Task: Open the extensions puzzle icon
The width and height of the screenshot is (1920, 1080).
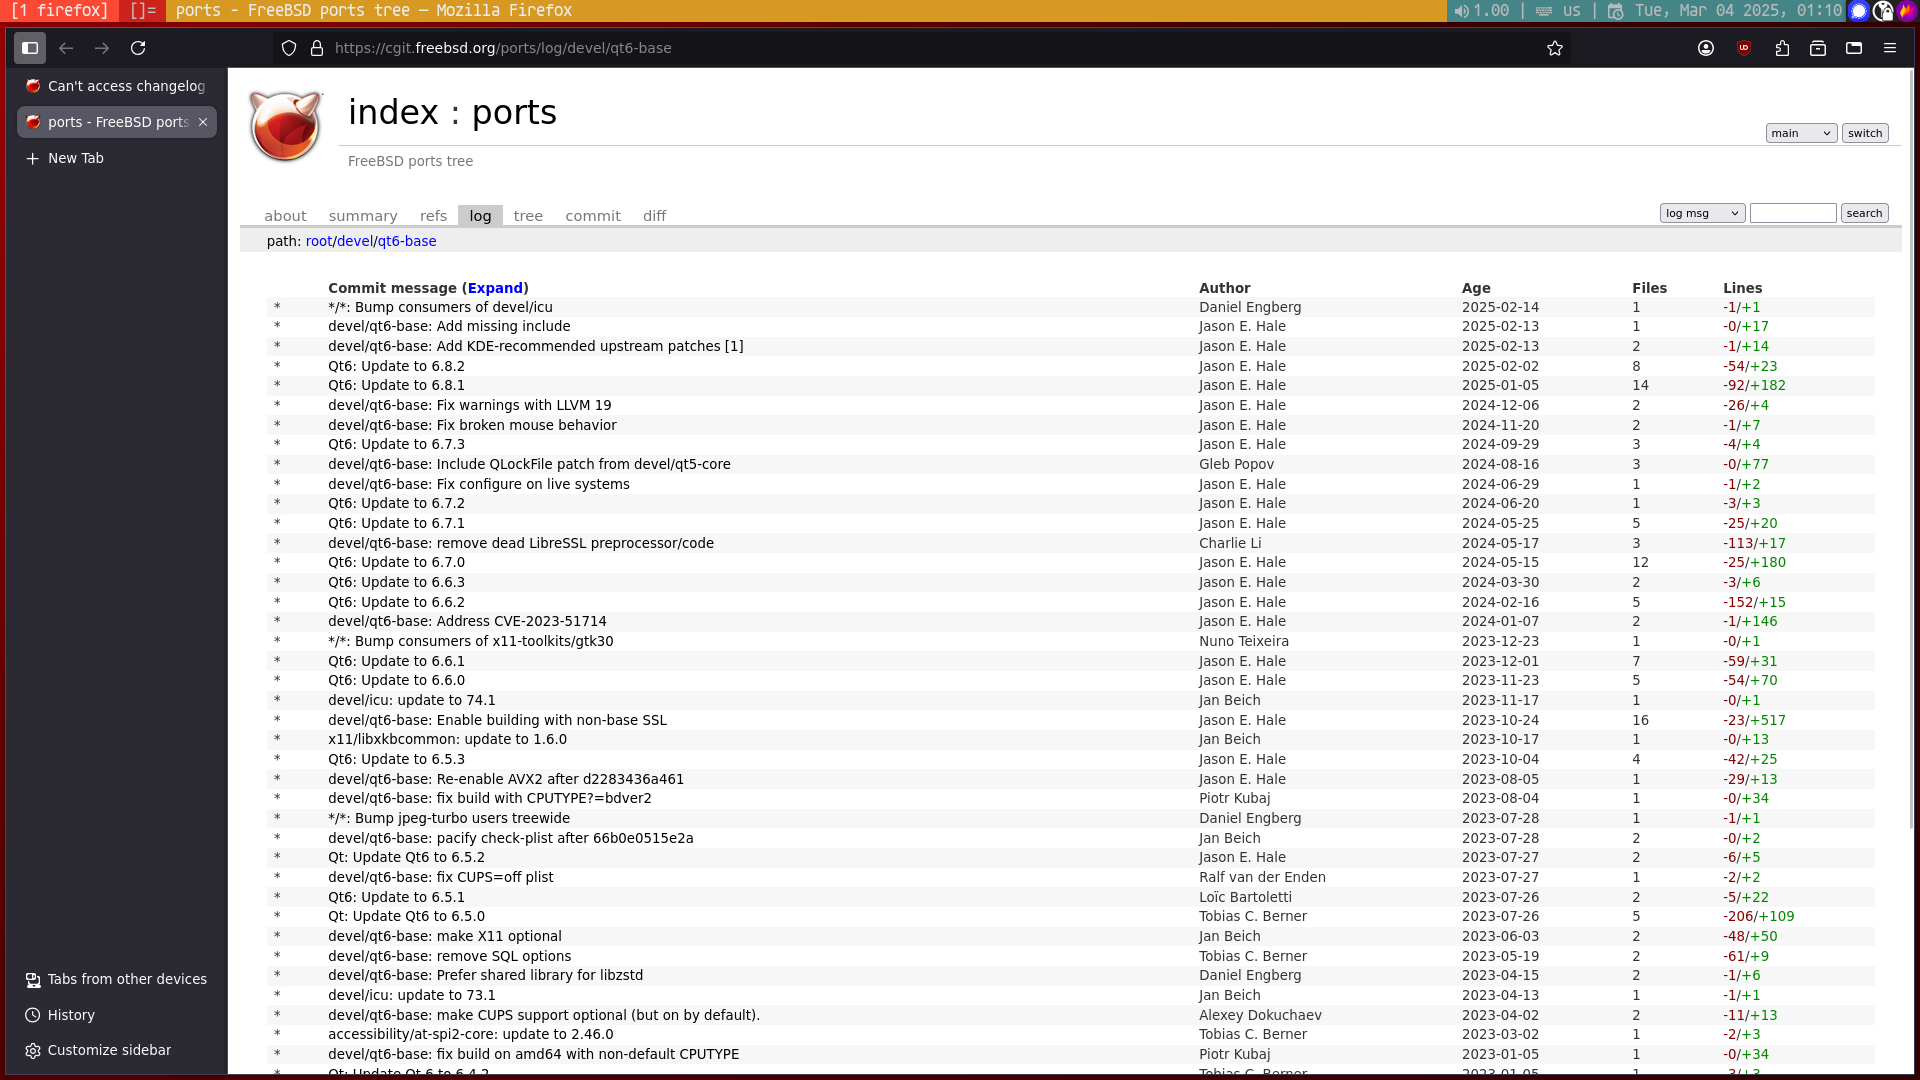Action: (x=1782, y=48)
